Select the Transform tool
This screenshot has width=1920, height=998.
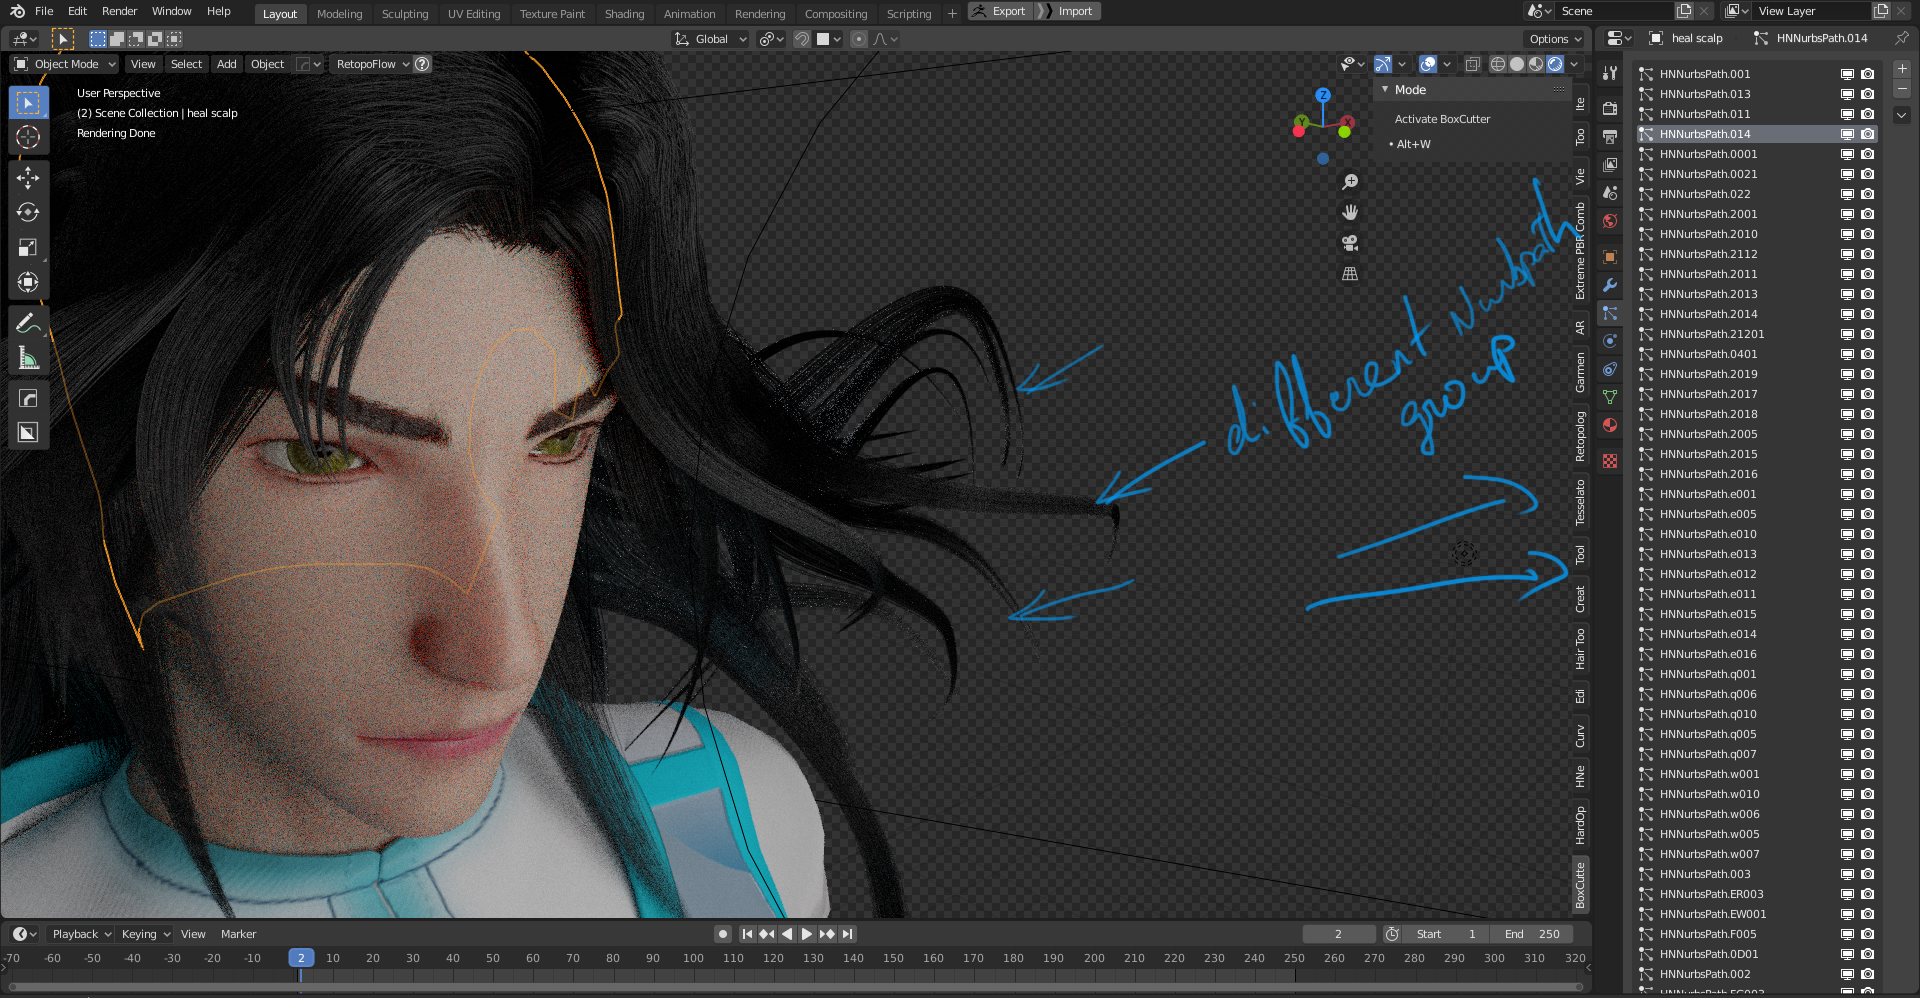pyautogui.click(x=28, y=282)
